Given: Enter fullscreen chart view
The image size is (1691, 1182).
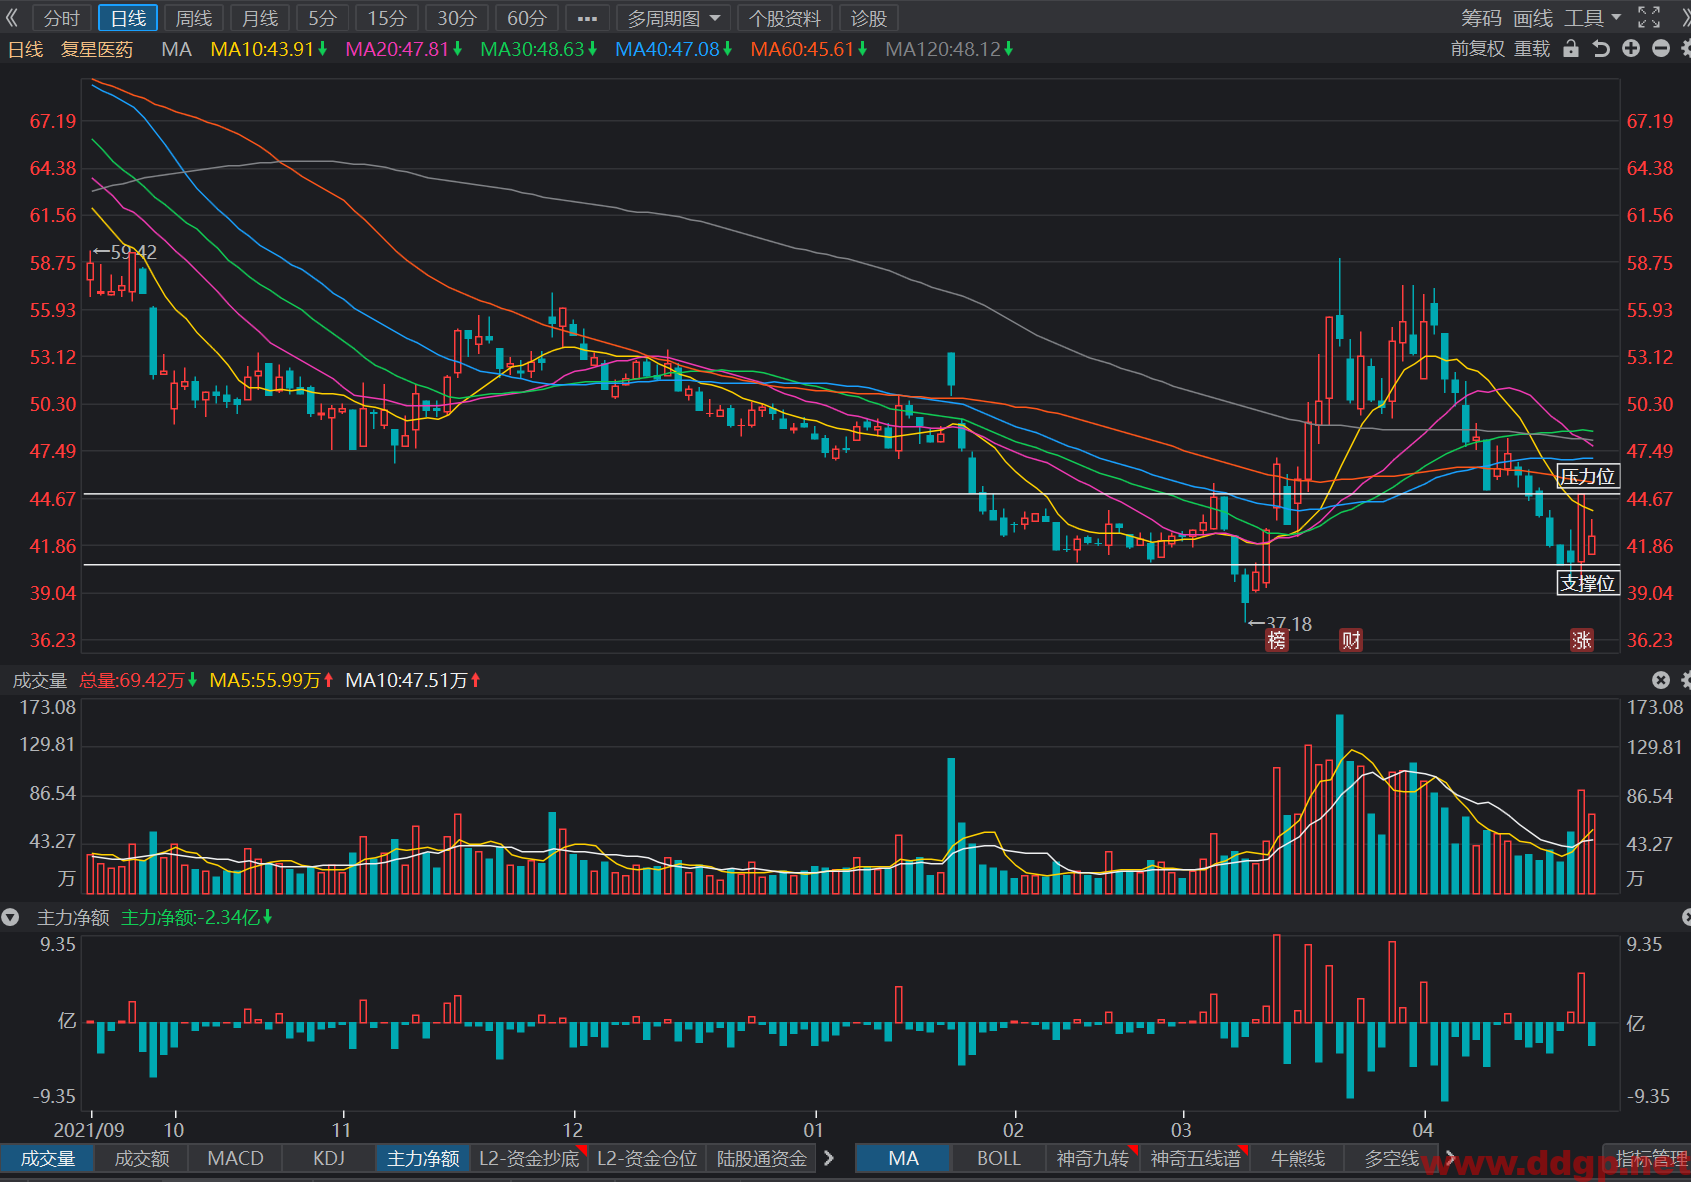Looking at the screenshot, I should [1649, 17].
